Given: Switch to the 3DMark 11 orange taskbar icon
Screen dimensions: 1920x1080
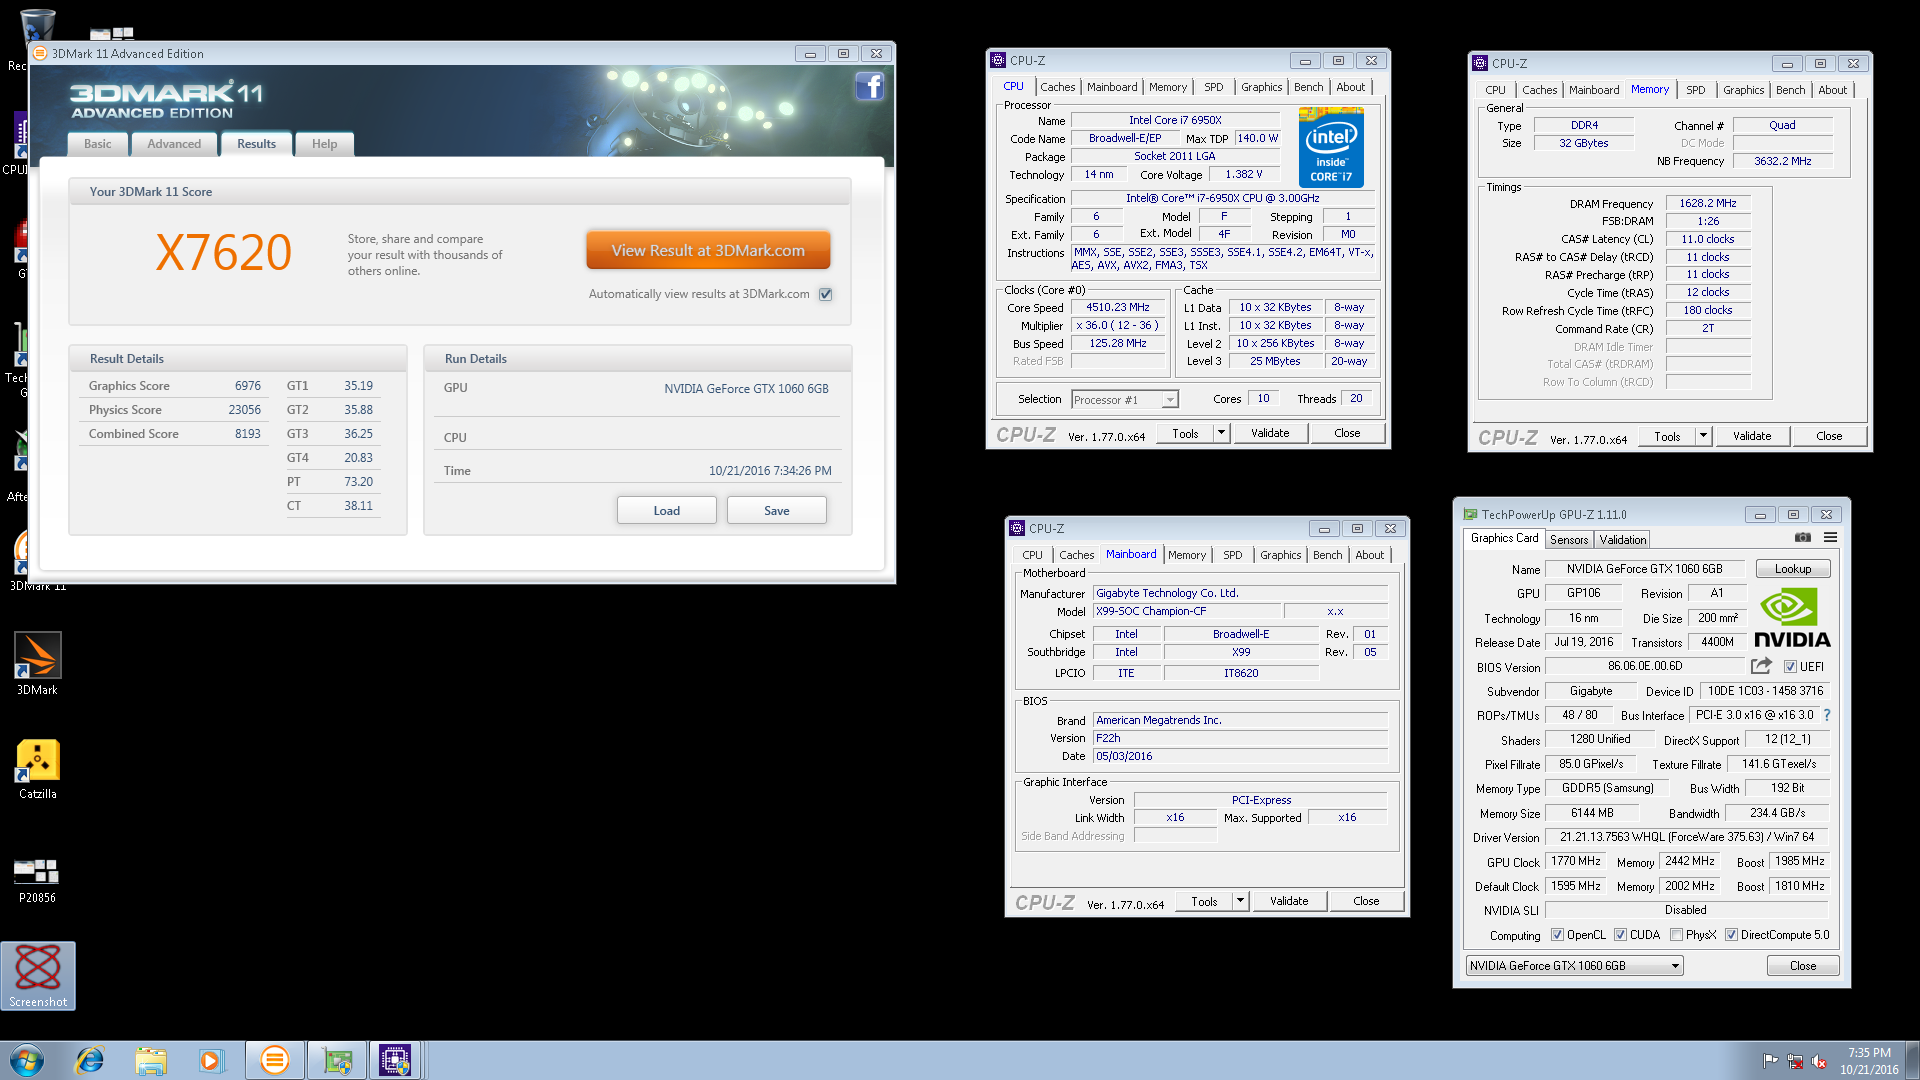Looking at the screenshot, I should coord(274,1060).
